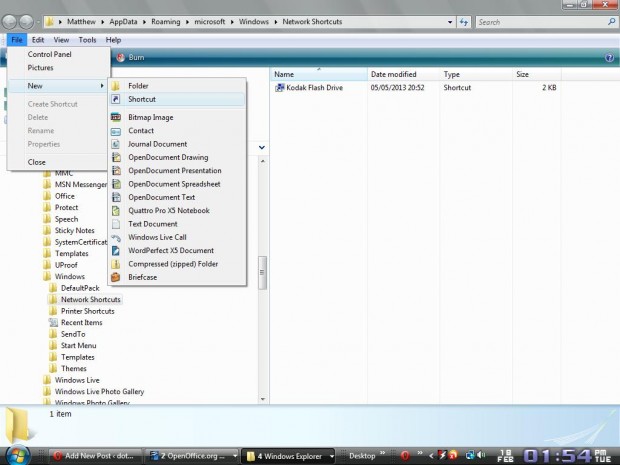Screen dimensions: 620x465
Task: Click the Quattro Pro X5 Notebook icon
Action: point(117,211)
